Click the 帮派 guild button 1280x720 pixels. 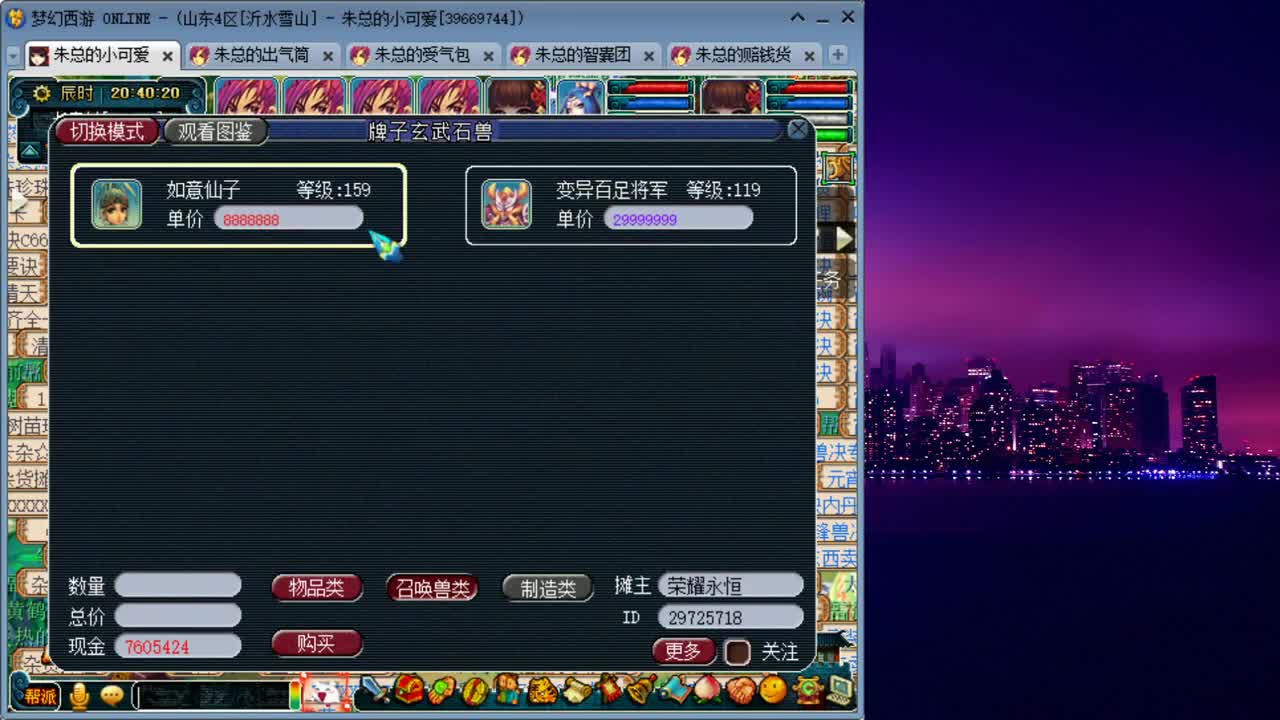click(41, 696)
